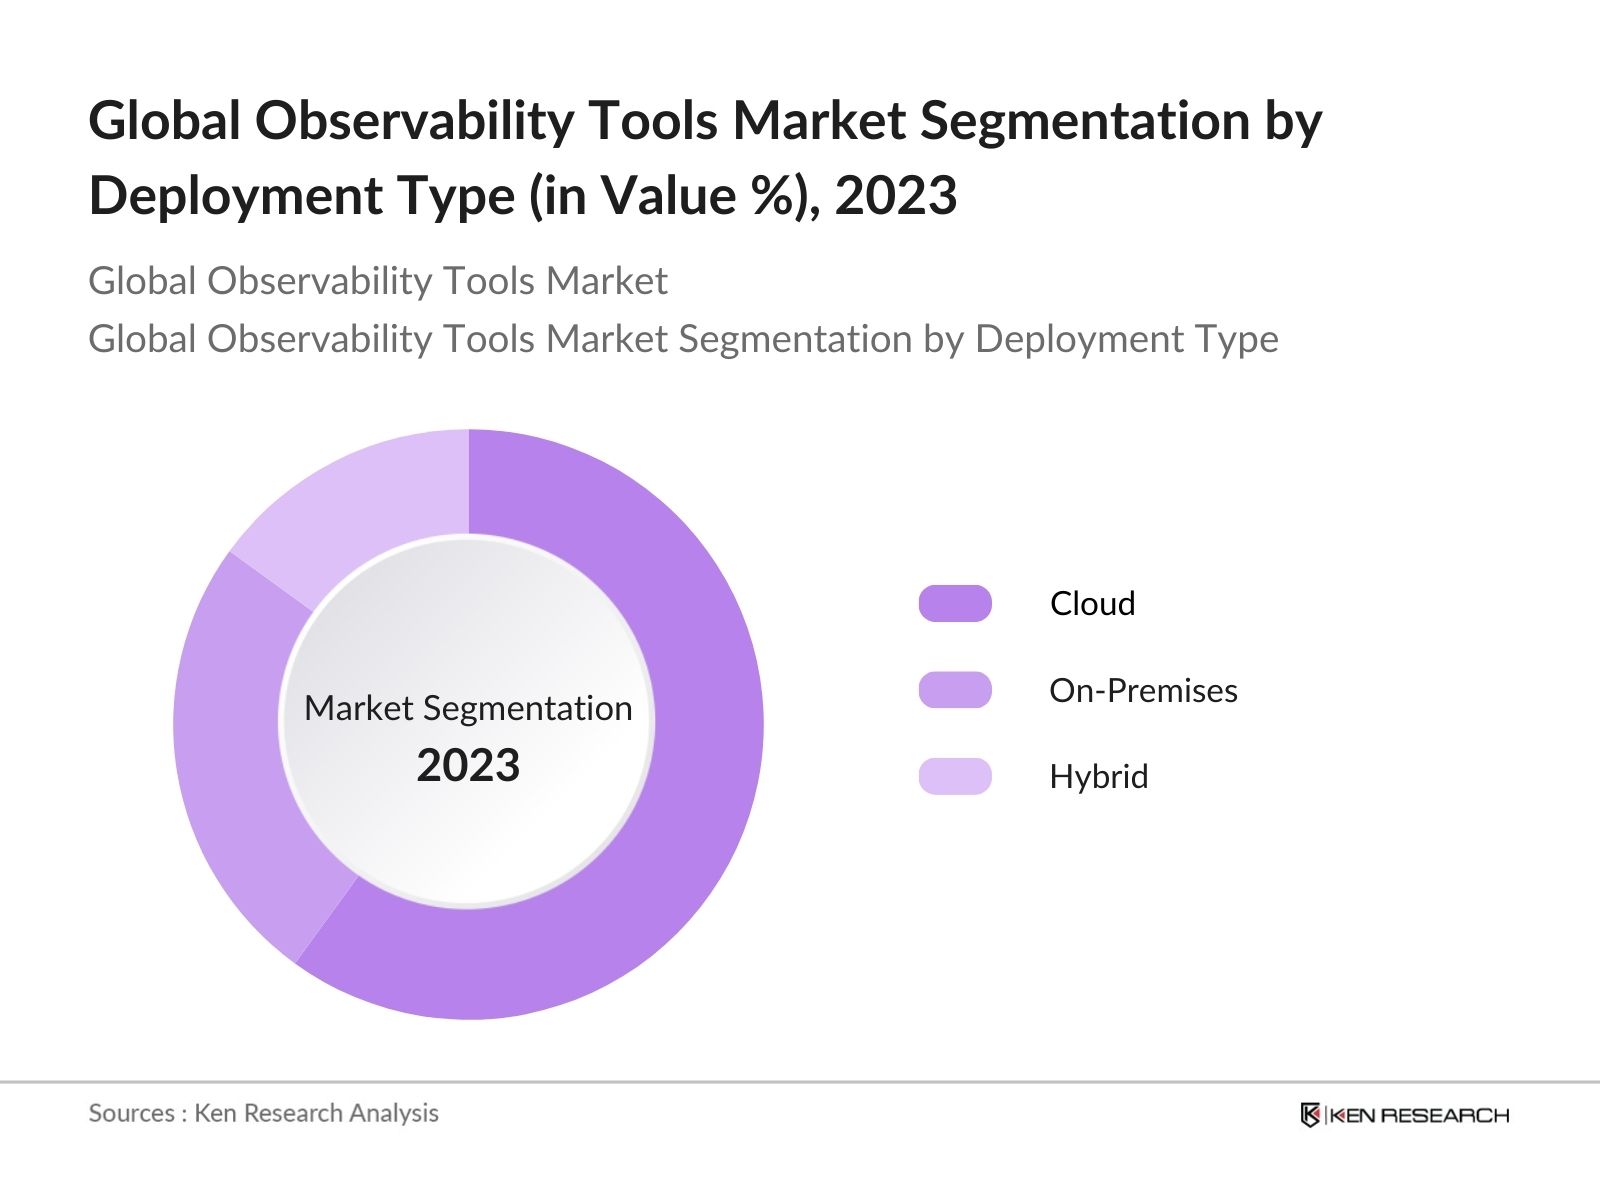This screenshot has height=1200, width=1600.
Task: Click the Hybrid legend marker
Action: point(957,776)
